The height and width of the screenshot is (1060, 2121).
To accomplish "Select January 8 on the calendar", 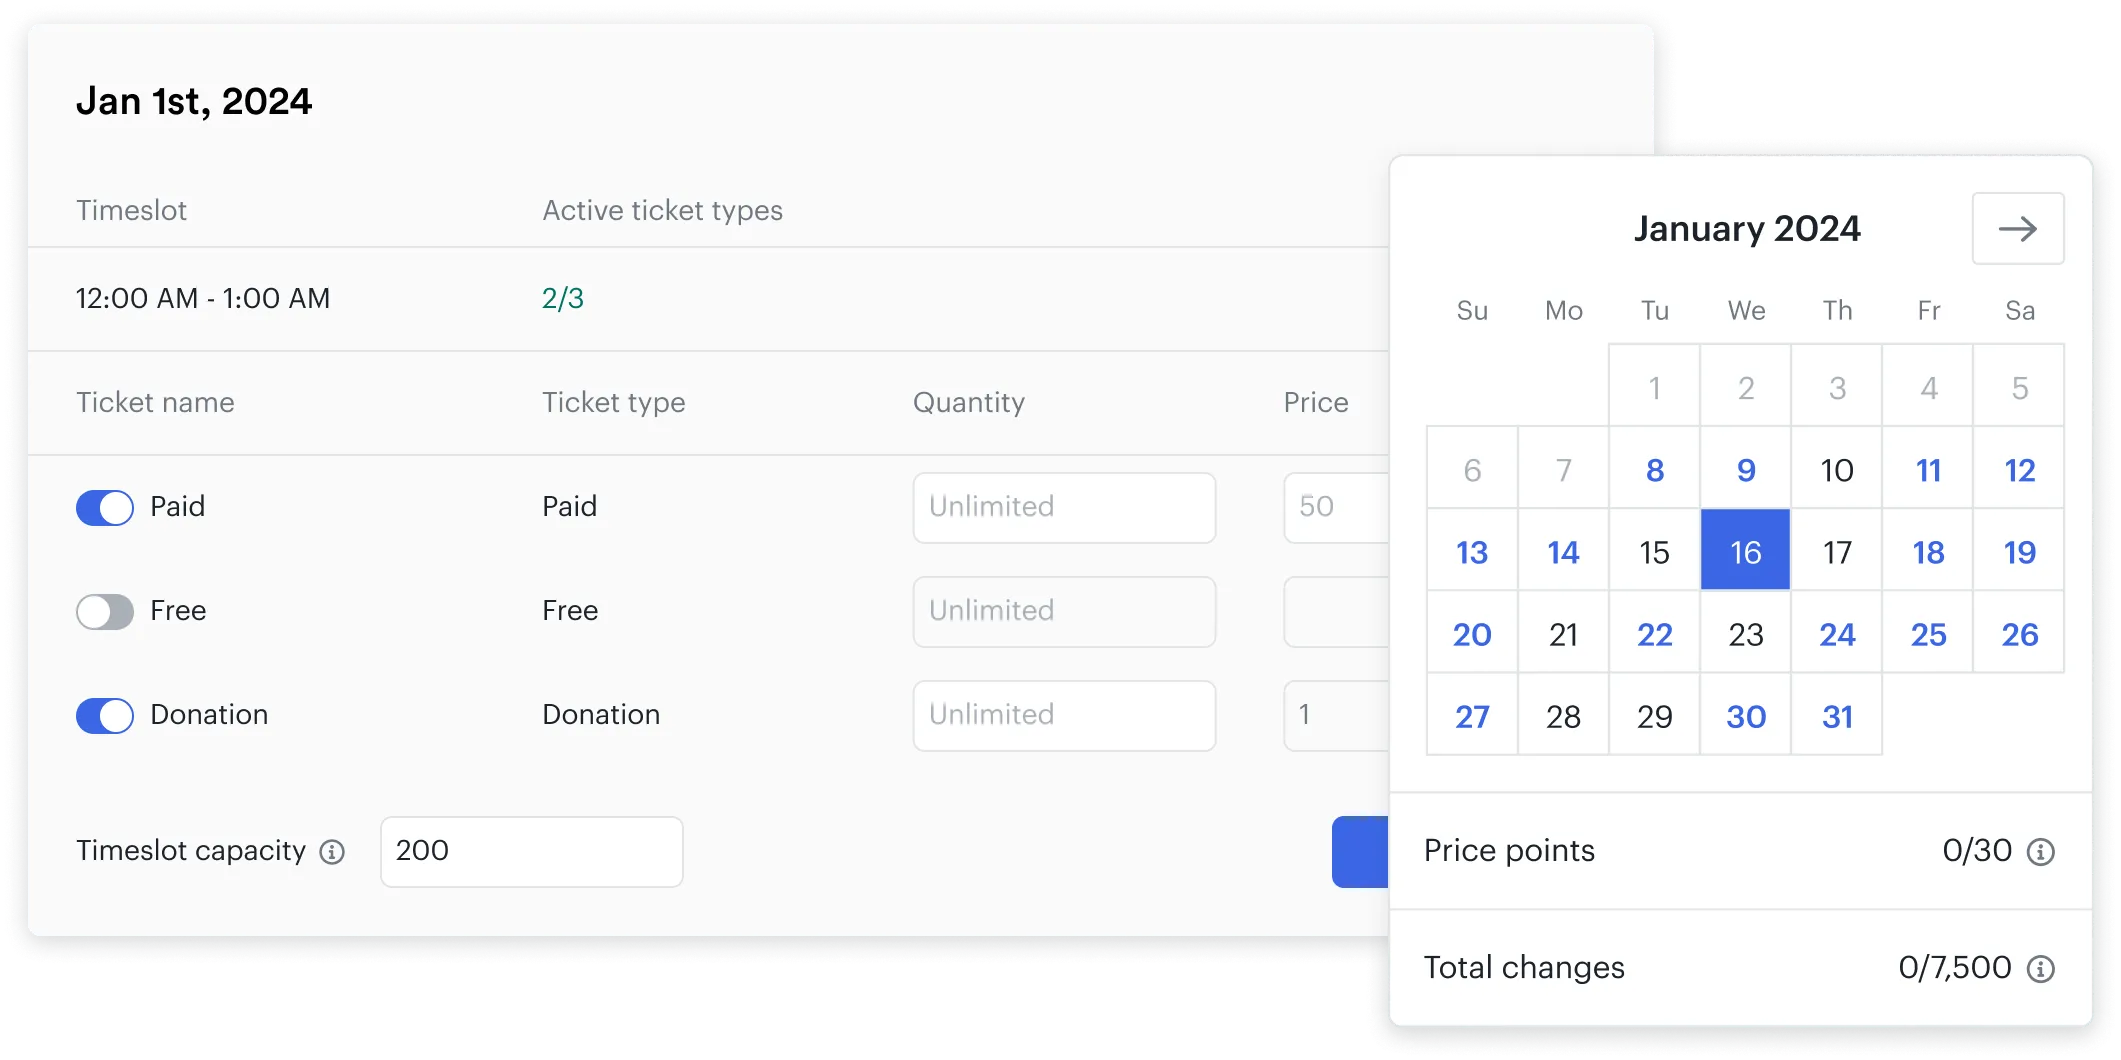I will pyautogui.click(x=1654, y=468).
